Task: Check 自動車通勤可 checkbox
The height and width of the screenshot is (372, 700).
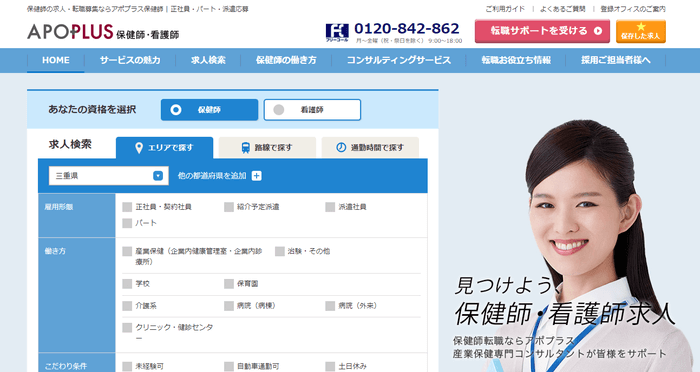Action: tap(229, 367)
